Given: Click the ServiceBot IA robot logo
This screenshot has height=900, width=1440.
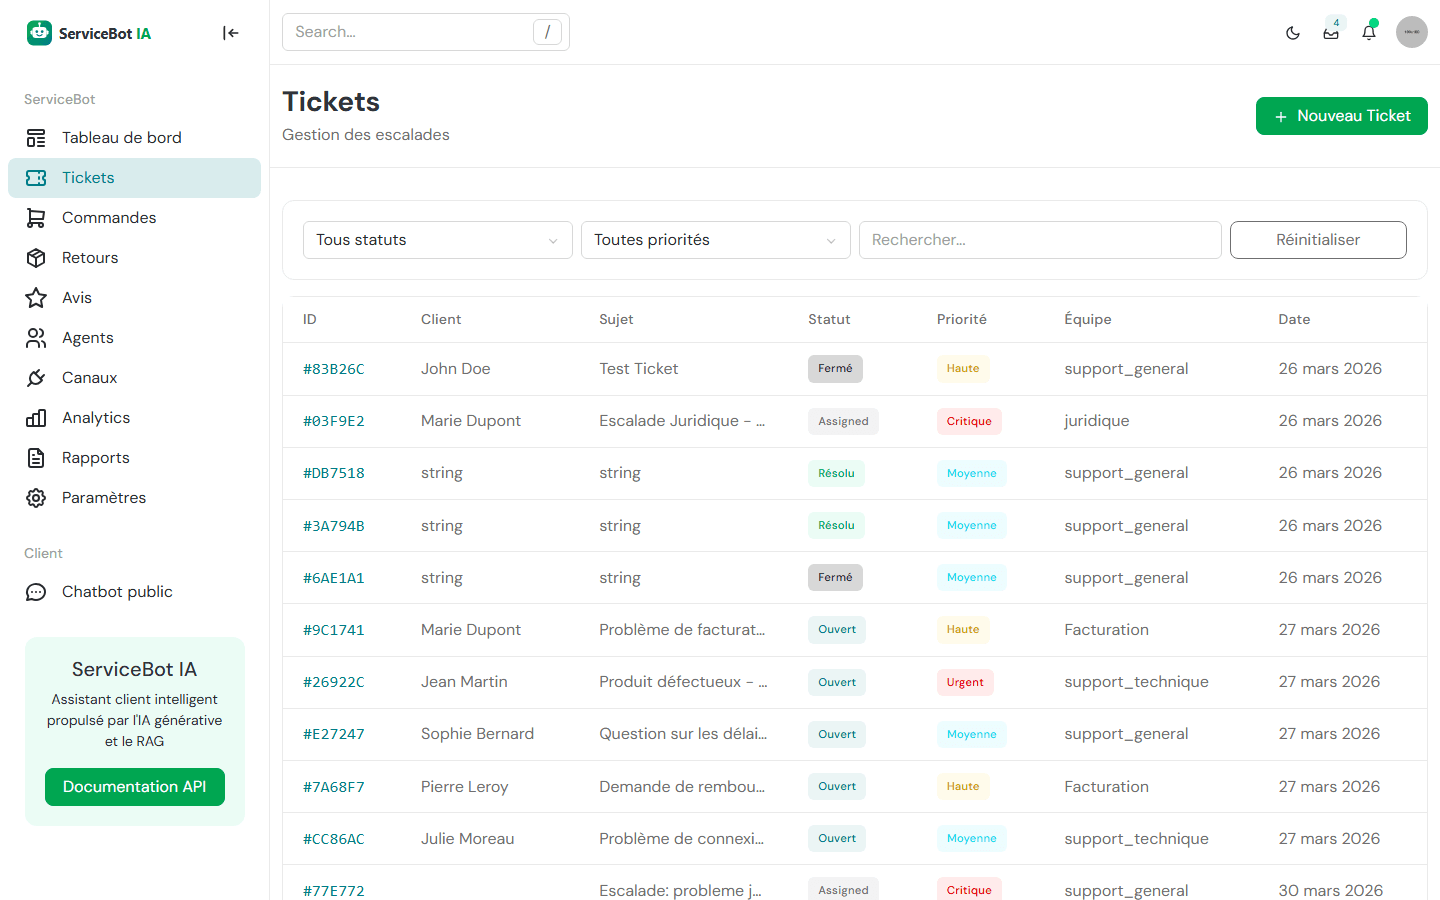Looking at the screenshot, I should 39,33.
